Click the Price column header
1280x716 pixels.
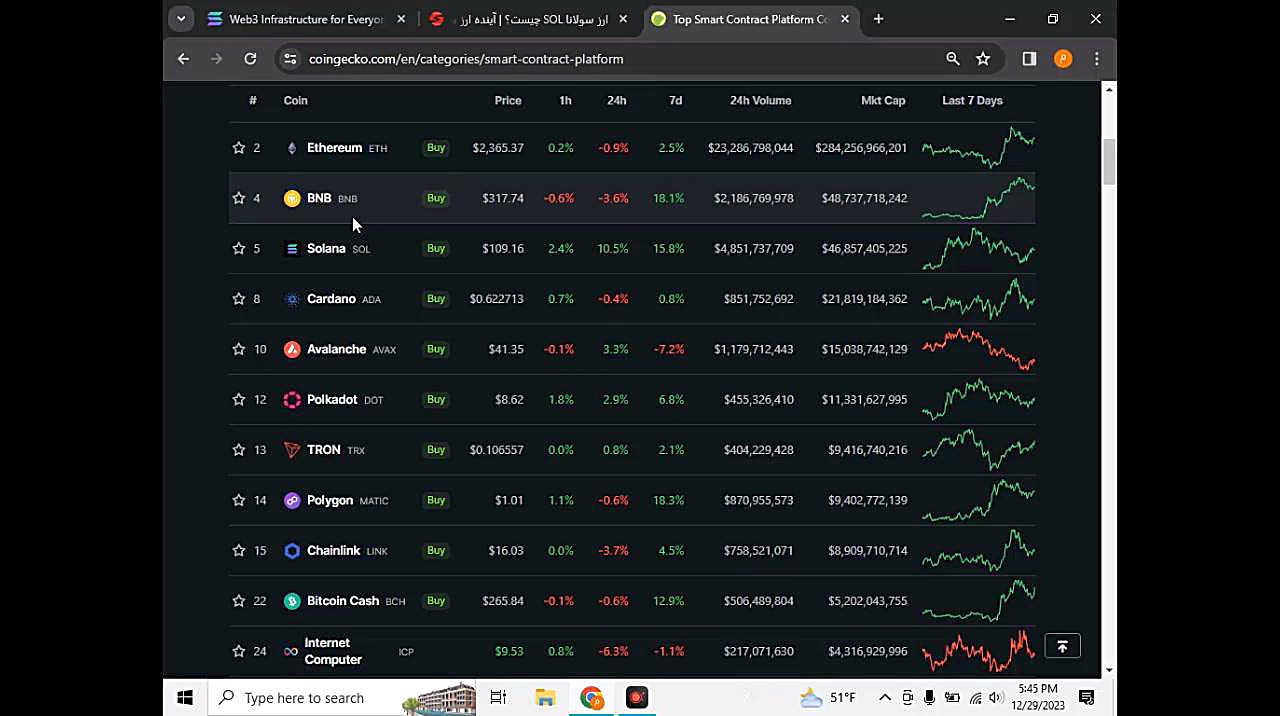click(508, 100)
